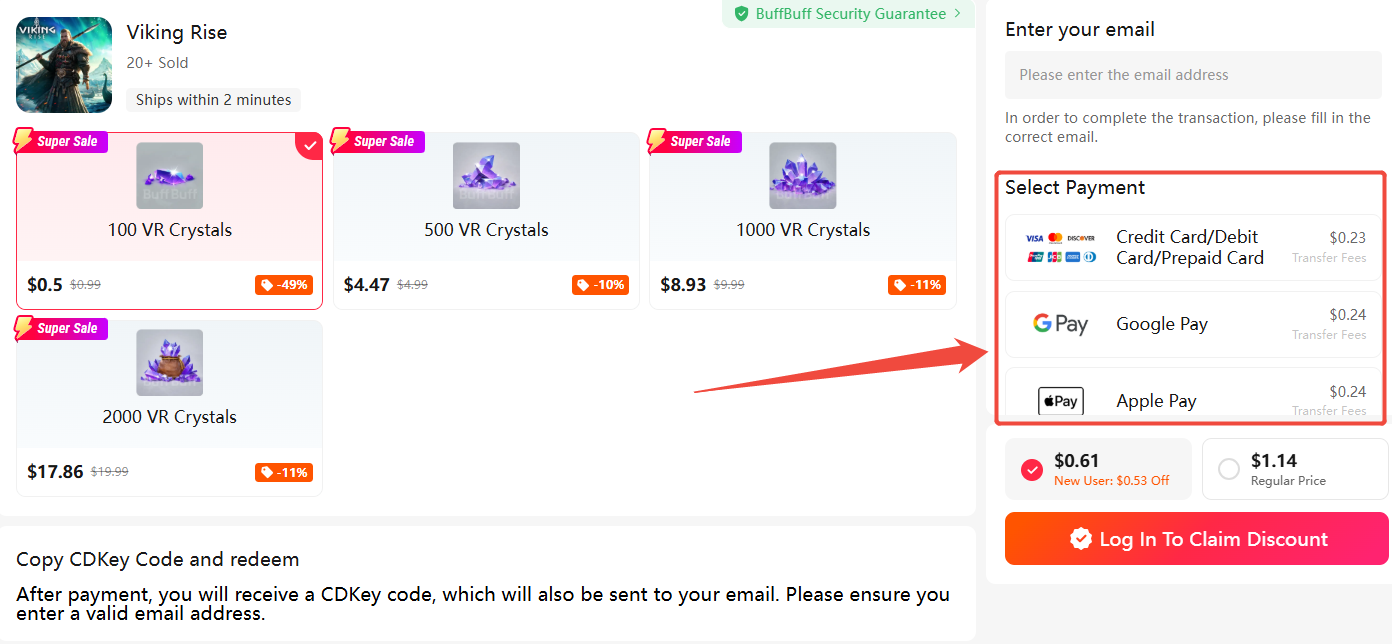Choose the Credit Card/Debit Card payment option
The image size is (1392, 644).
click(x=1190, y=247)
